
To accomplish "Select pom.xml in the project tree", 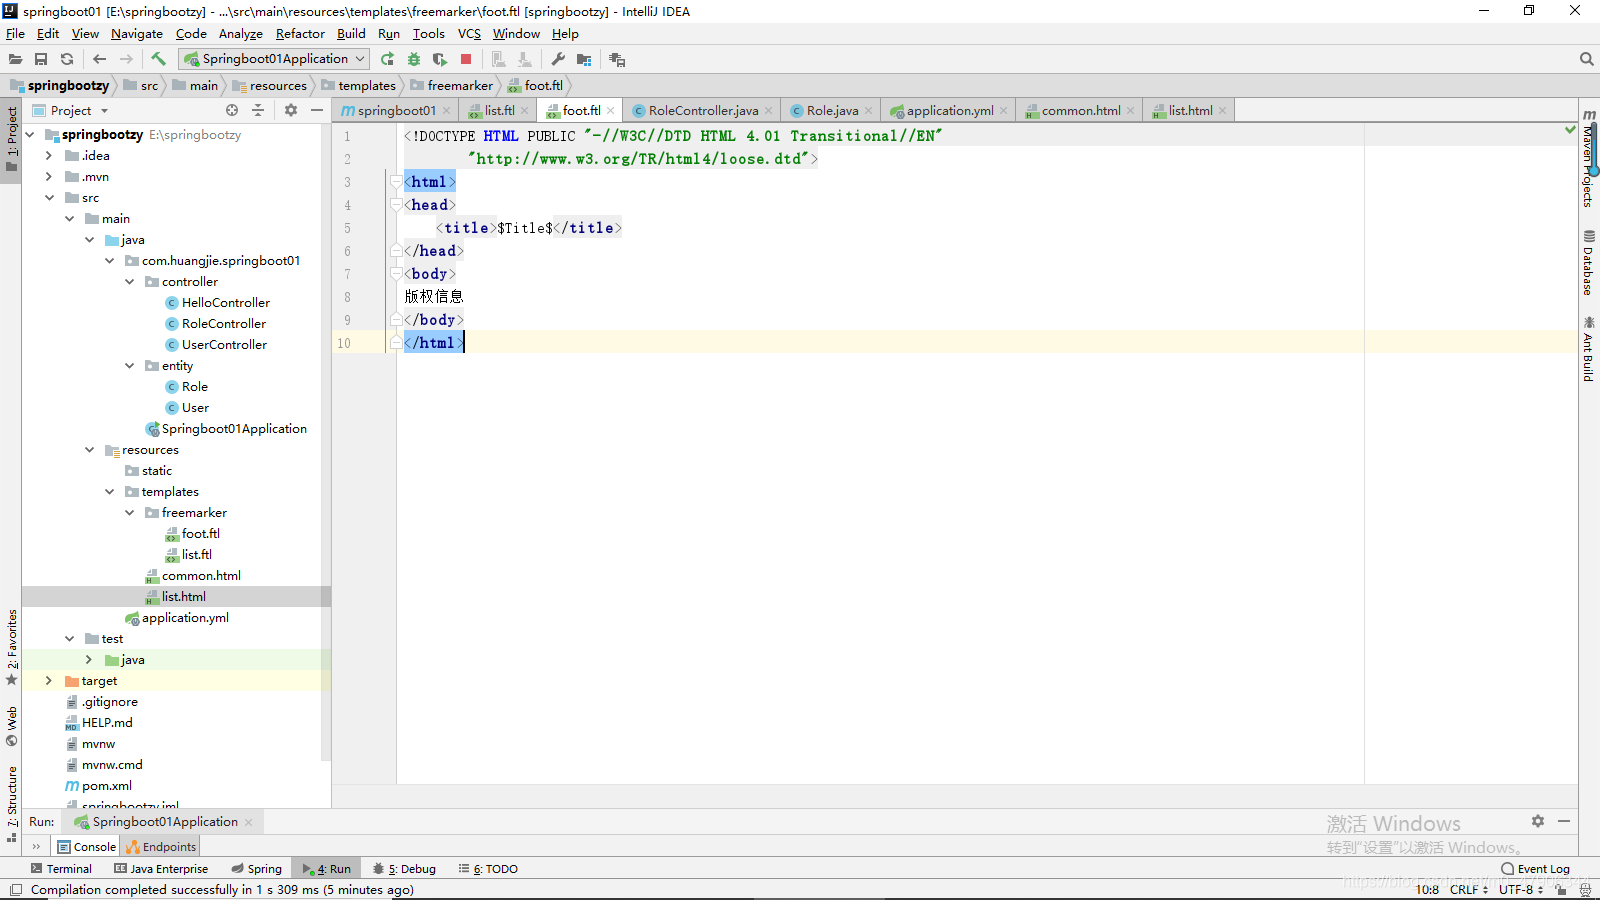I will tap(107, 785).
